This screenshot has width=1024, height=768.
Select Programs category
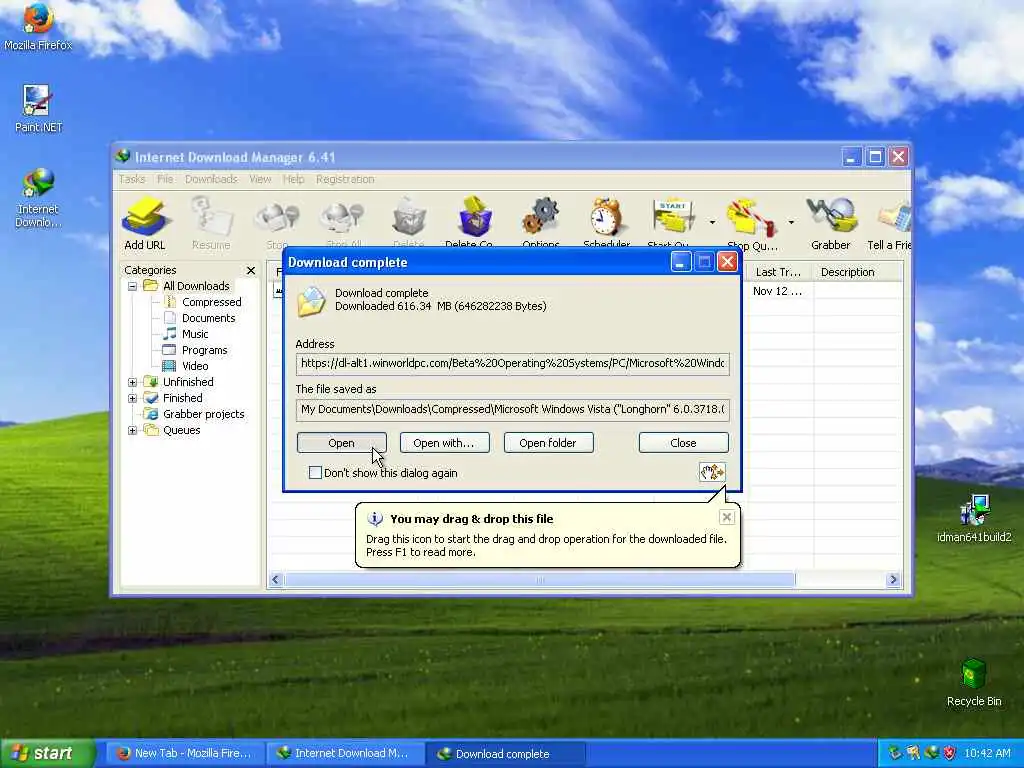(204, 350)
